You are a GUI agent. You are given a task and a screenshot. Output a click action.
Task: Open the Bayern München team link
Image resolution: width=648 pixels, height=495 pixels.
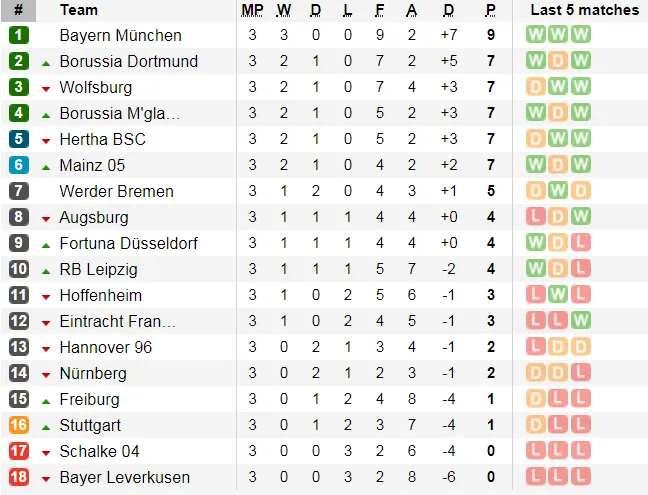pos(120,35)
